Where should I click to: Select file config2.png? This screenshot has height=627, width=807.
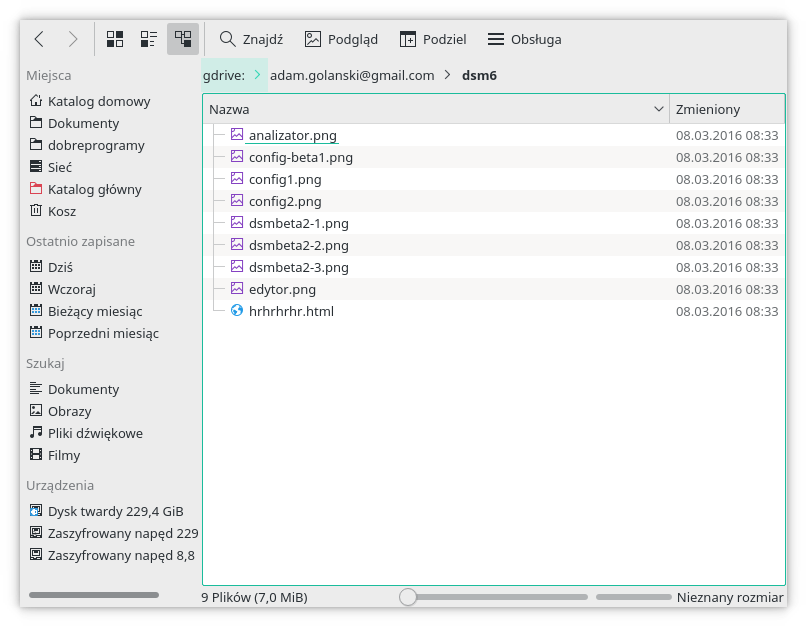(285, 201)
